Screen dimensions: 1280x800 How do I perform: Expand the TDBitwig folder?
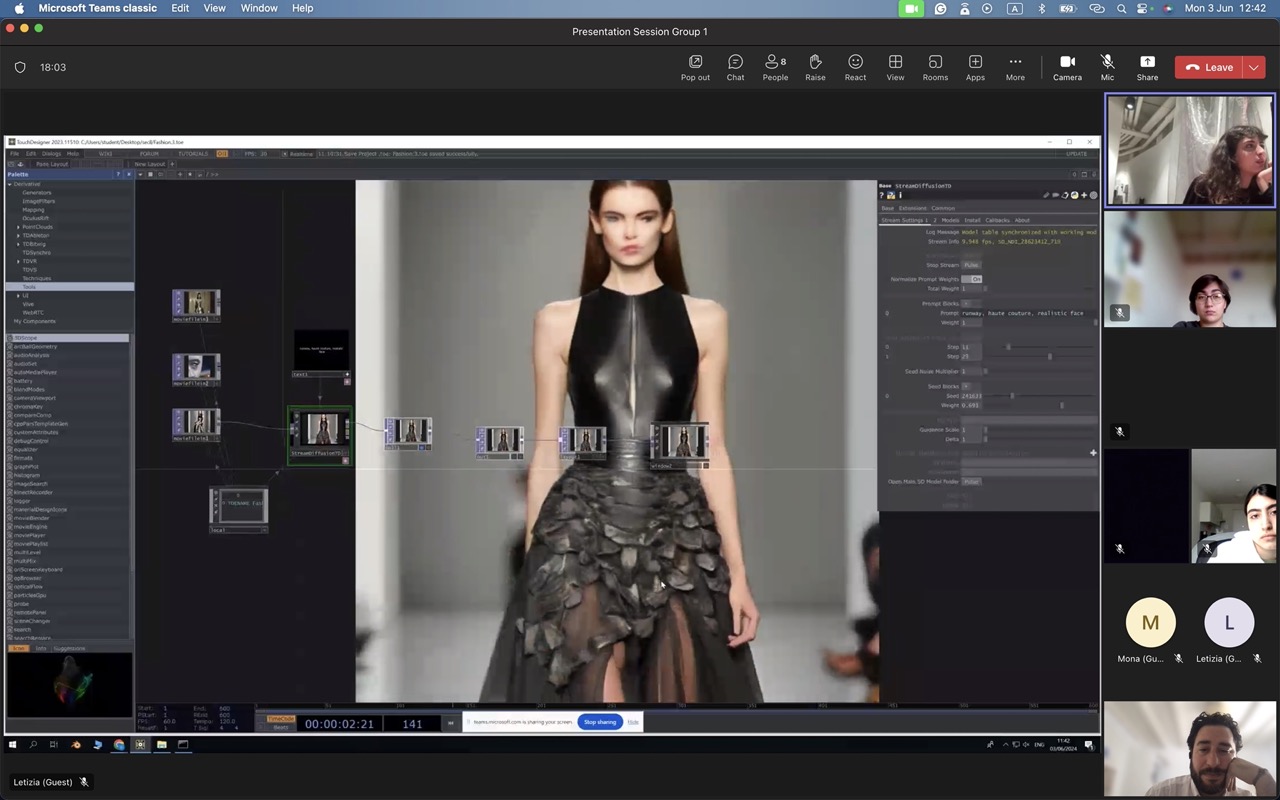pyautogui.click(x=19, y=244)
